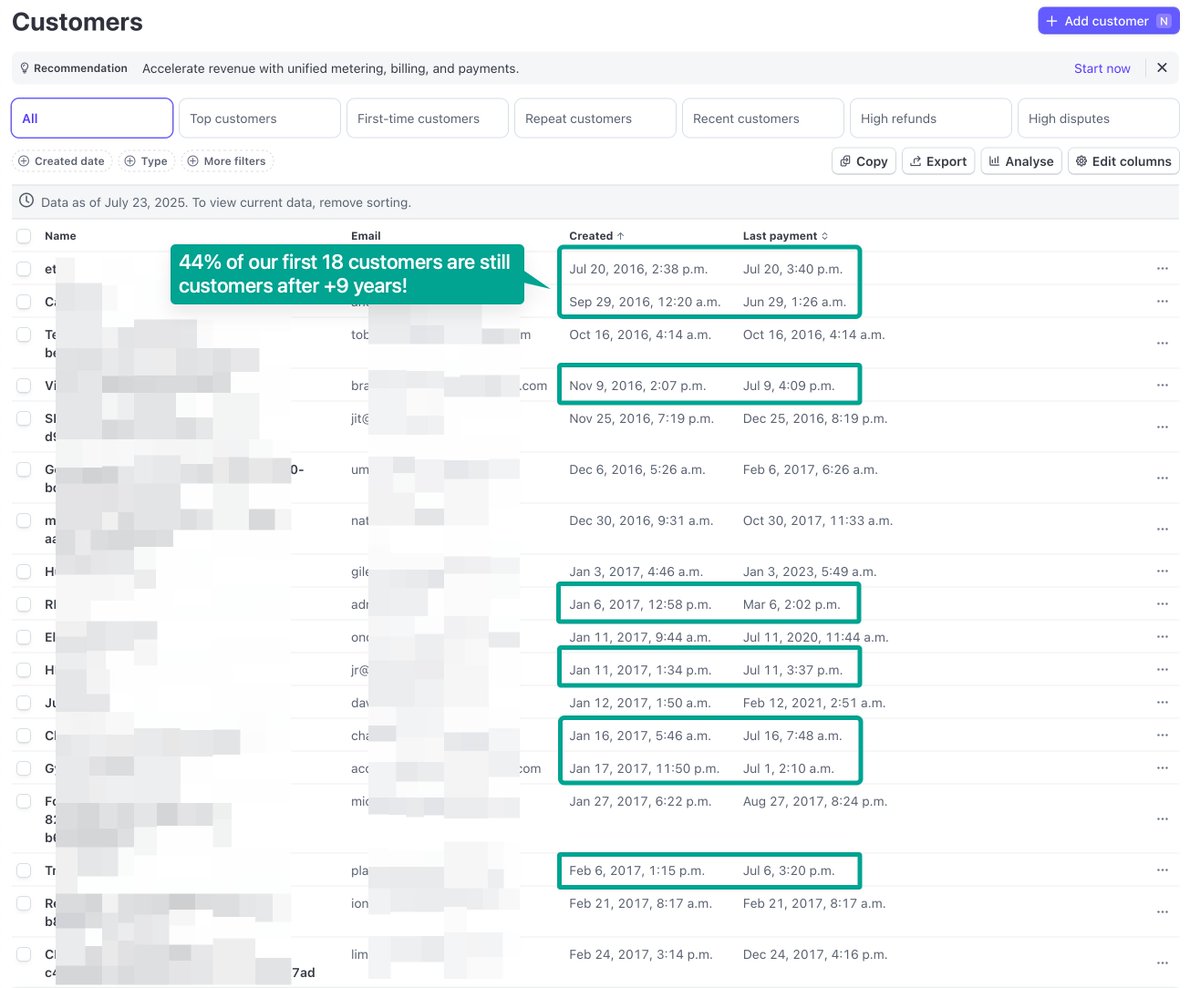Click the Copy button
This screenshot has height=988, width=1200.
[864, 161]
